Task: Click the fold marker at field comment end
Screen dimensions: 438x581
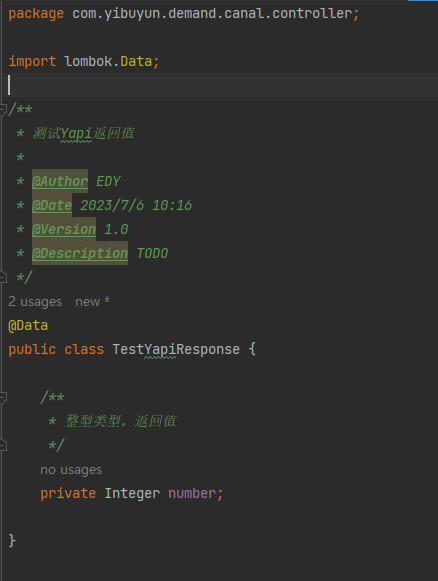Action: click(3, 445)
